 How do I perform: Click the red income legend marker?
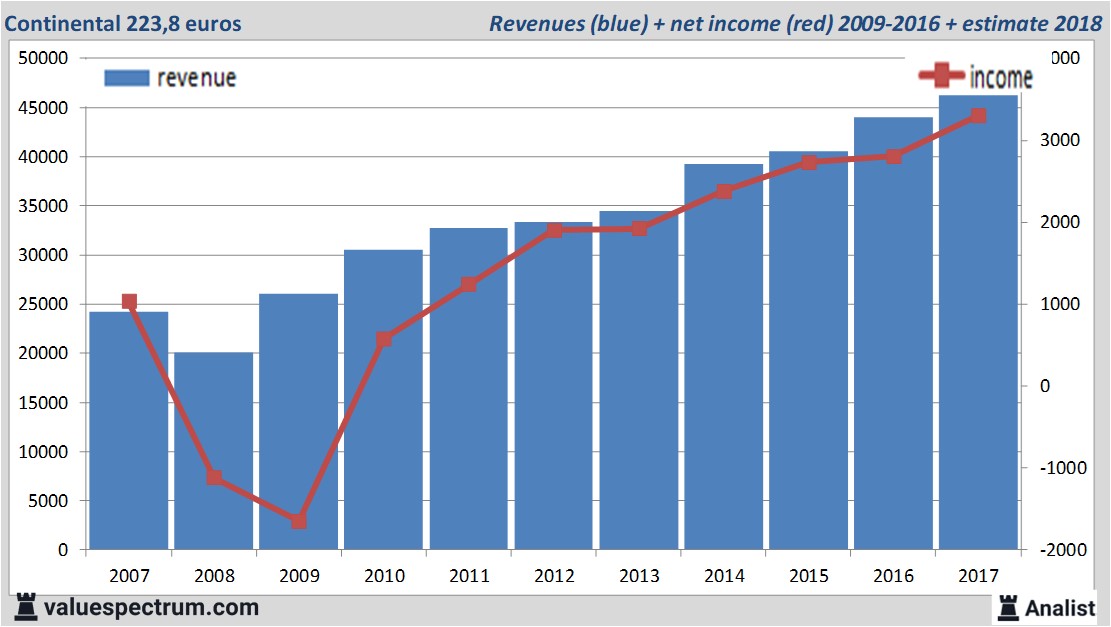click(x=942, y=75)
